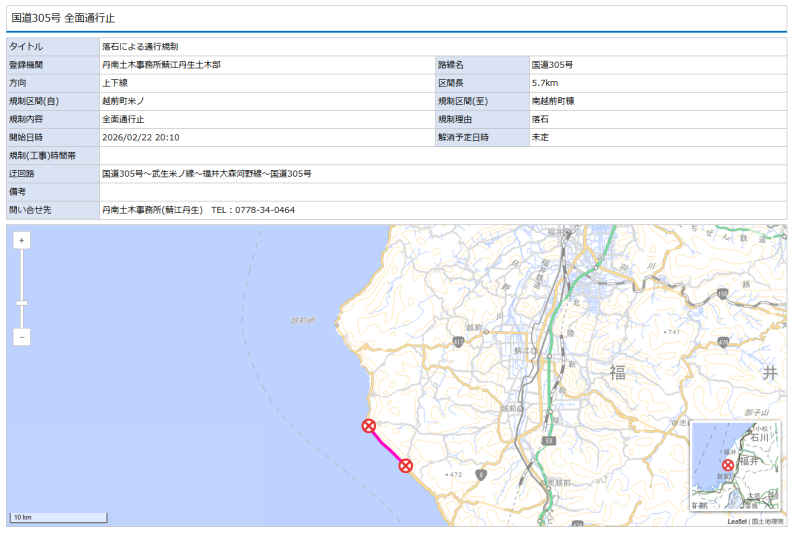Image resolution: width=800 pixels, height=542 pixels.
Task: Open the 国土地理院 attribution link
Action: [768, 521]
